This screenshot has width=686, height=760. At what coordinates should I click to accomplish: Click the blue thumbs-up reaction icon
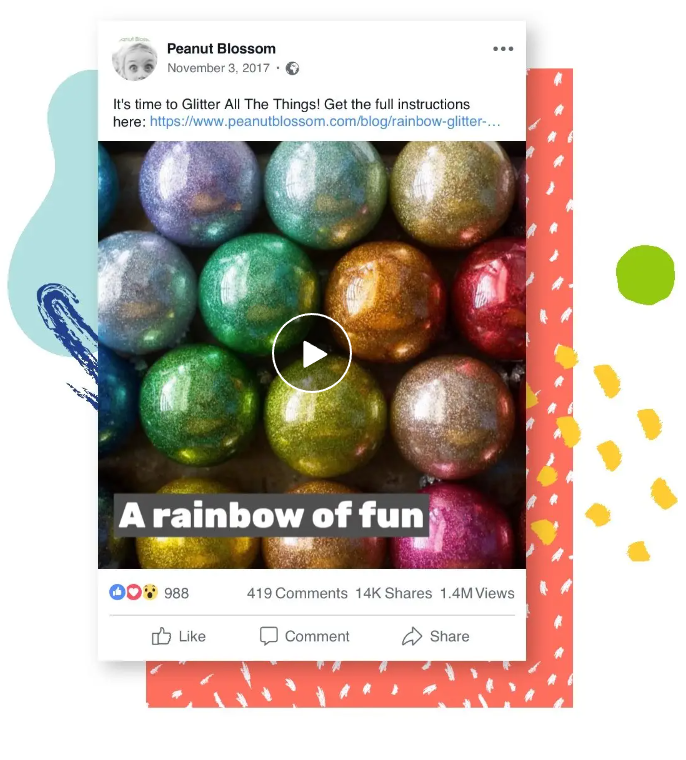click(117, 592)
